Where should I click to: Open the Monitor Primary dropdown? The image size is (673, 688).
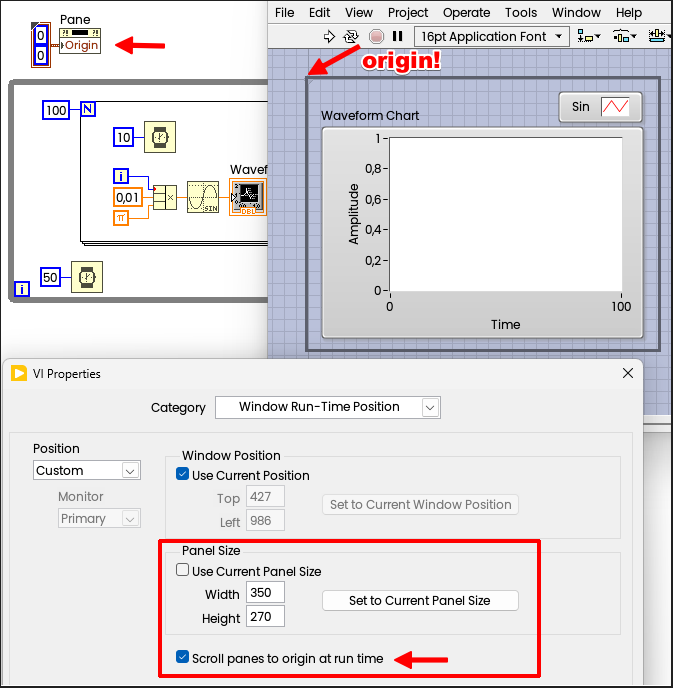point(99,519)
